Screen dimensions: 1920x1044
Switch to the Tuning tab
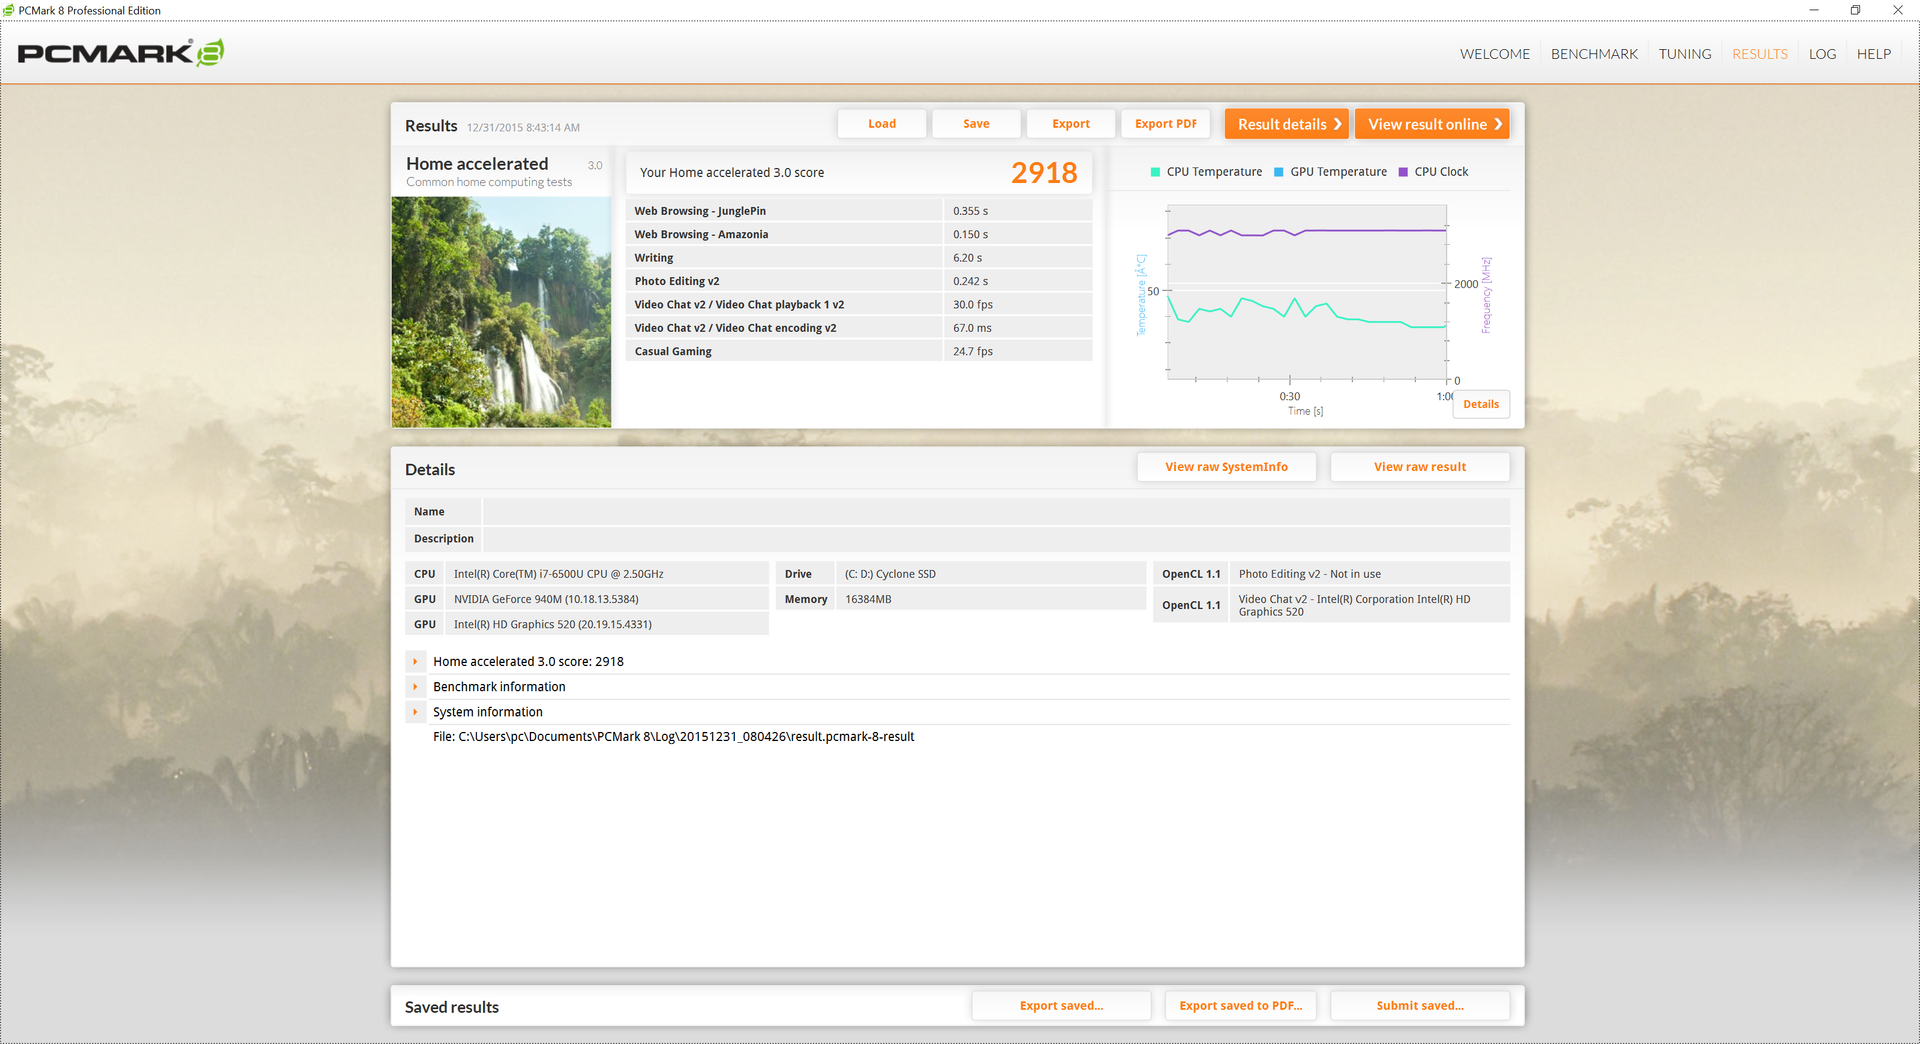[x=1685, y=54]
